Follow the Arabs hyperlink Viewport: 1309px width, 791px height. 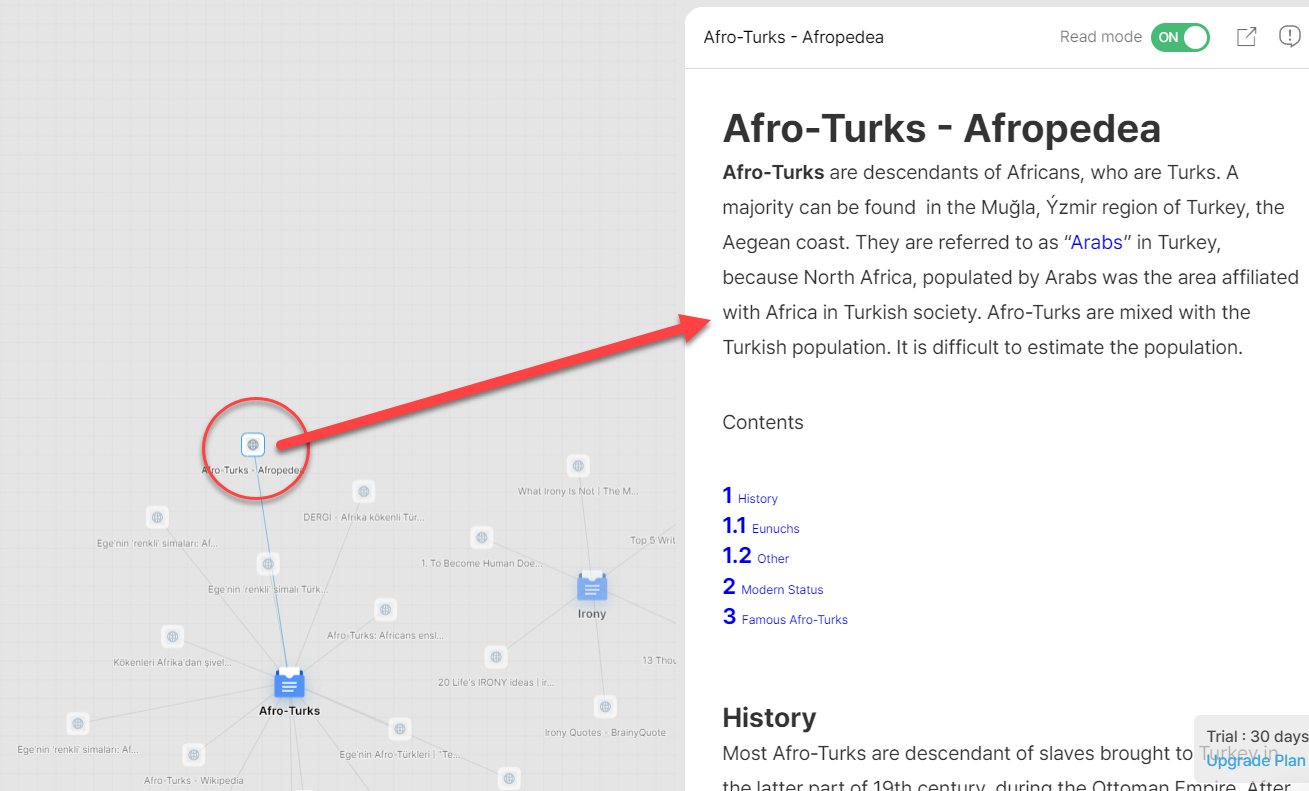1096,243
